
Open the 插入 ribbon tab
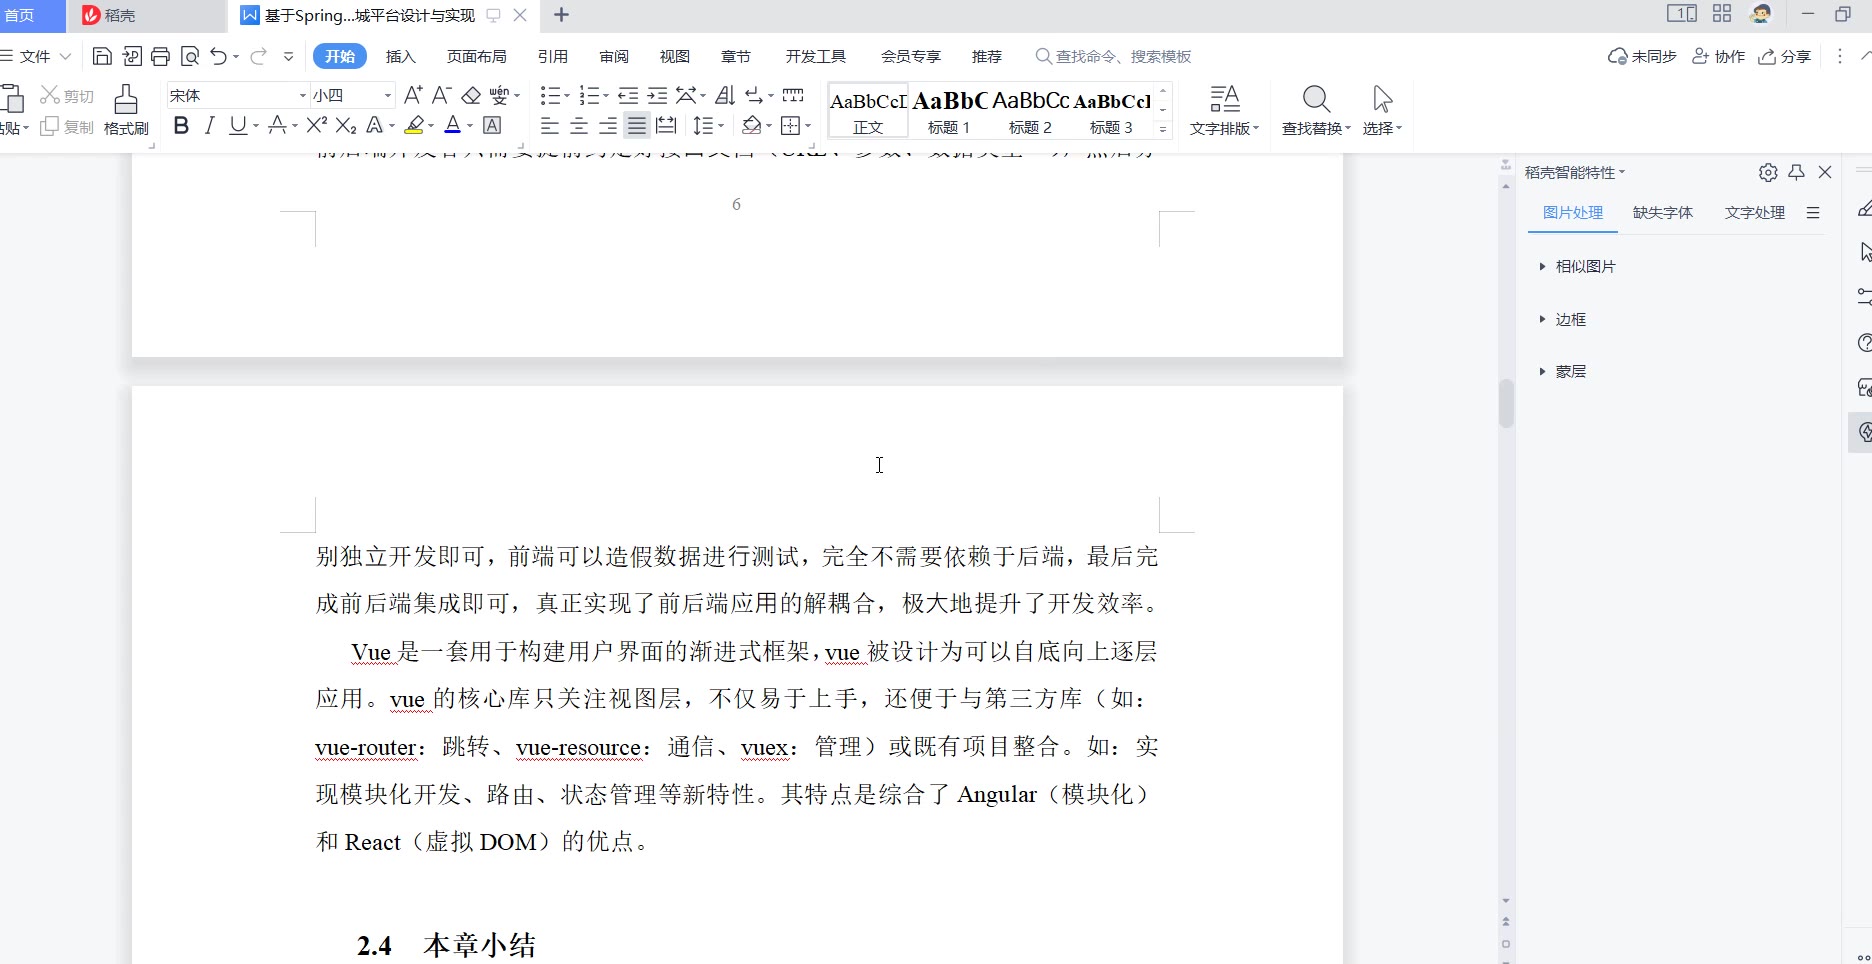[x=400, y=56]
